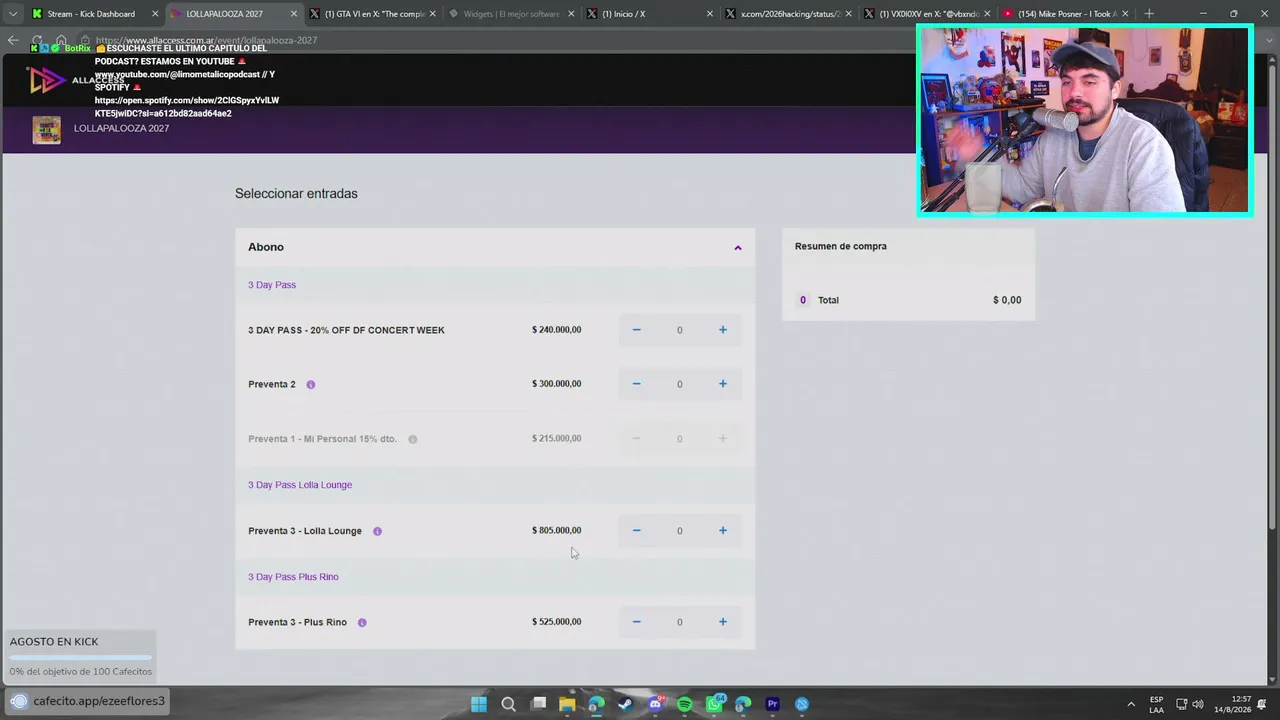1280x720 pixels.
Task: Switch to the GTA VI en X tab
Action: click(x=374, y=14)
